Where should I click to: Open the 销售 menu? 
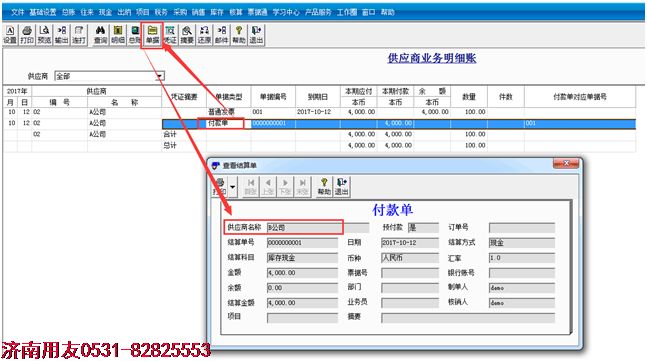click(x=198, y=12)
